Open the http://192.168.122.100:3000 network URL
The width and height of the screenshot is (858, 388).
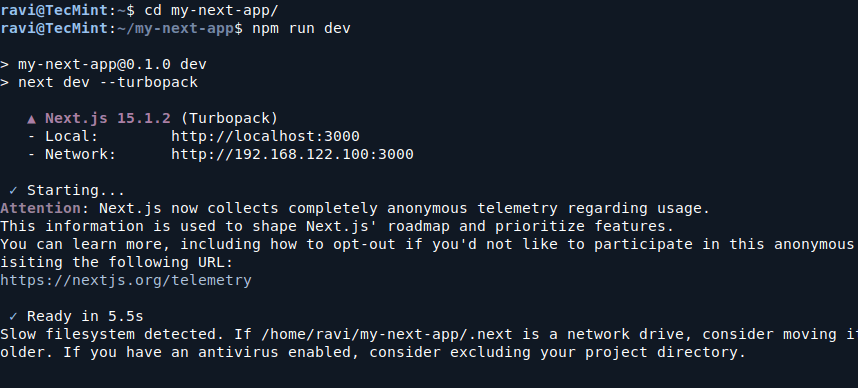coord(292,154)
